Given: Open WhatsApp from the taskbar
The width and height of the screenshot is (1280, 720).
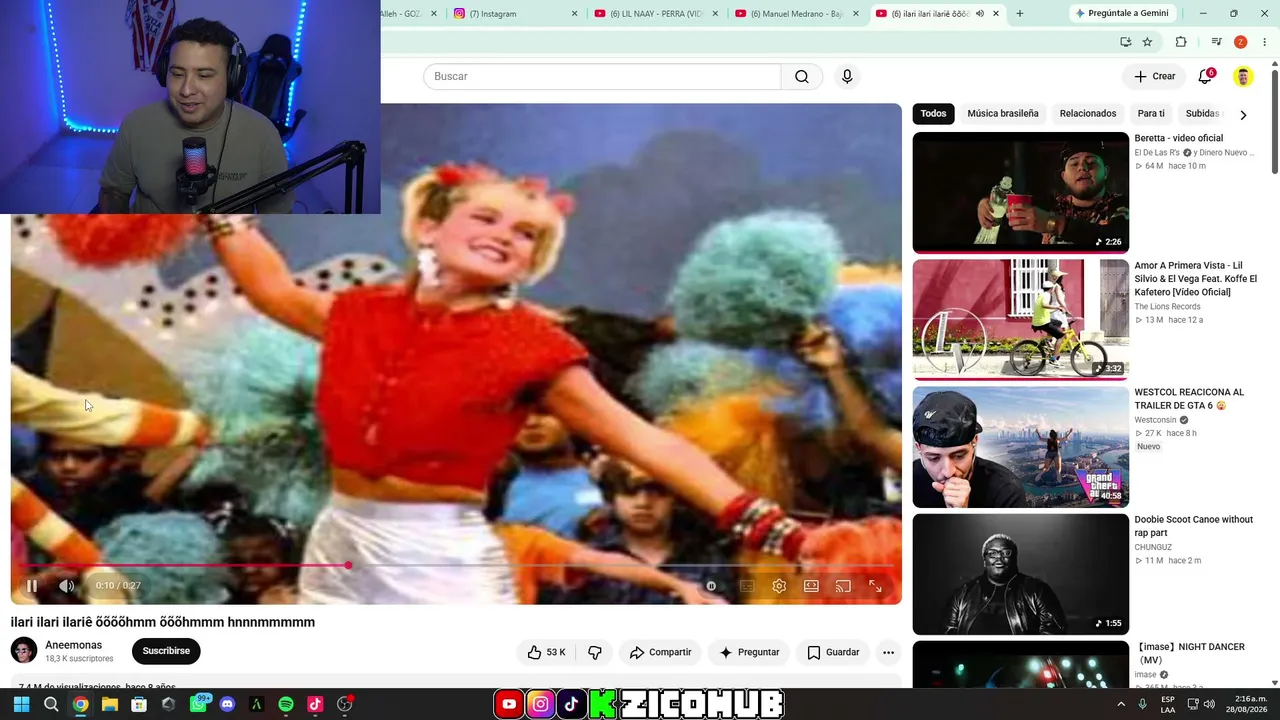Looking at the screenshot, I should click(x=198, y=704).
